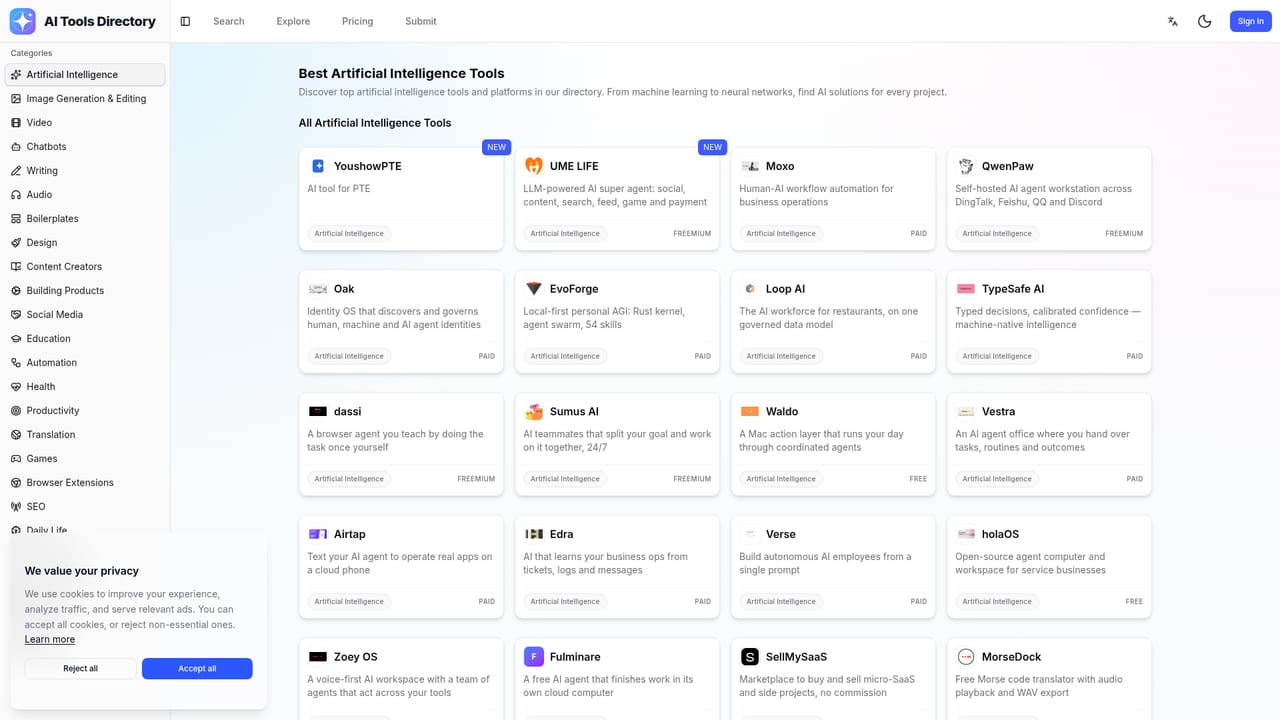Select the Audio headphones icon
Viewport: 1280px width, 720px height.
point(16,195)
